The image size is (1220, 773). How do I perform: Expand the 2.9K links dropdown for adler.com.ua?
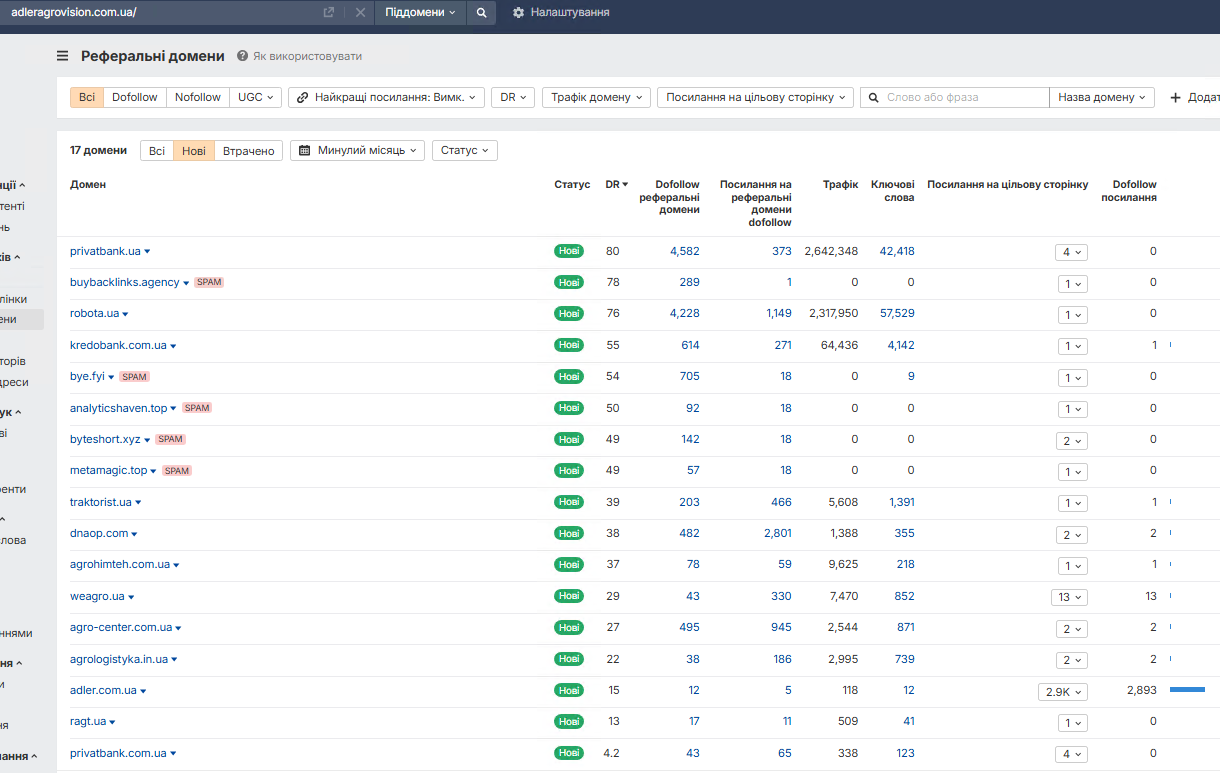pyautogui.click(x=1063, y=691)
